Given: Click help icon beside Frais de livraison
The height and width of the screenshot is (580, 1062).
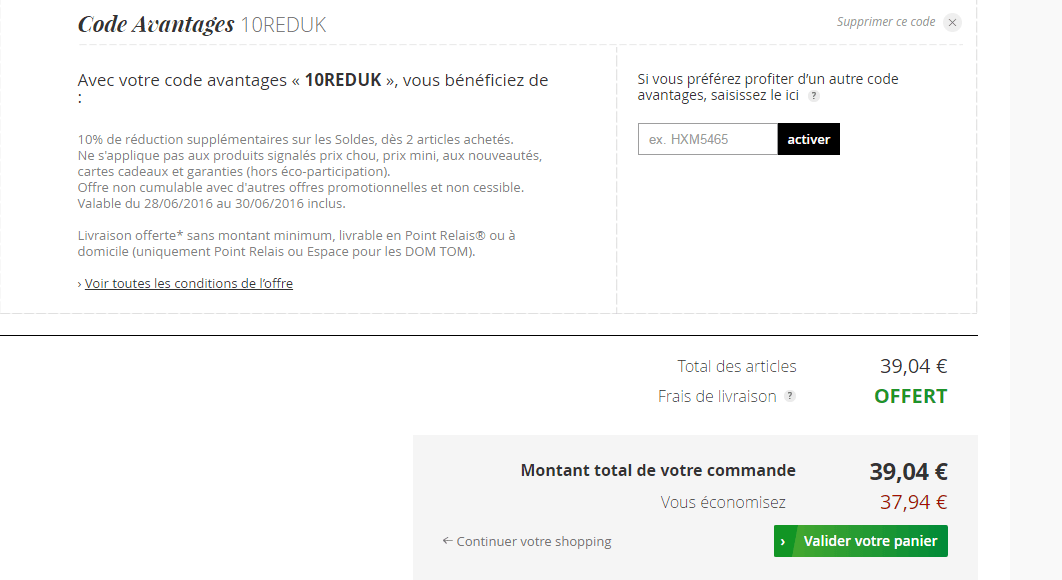Looking at the screenshot, I should tap(790, 396).
